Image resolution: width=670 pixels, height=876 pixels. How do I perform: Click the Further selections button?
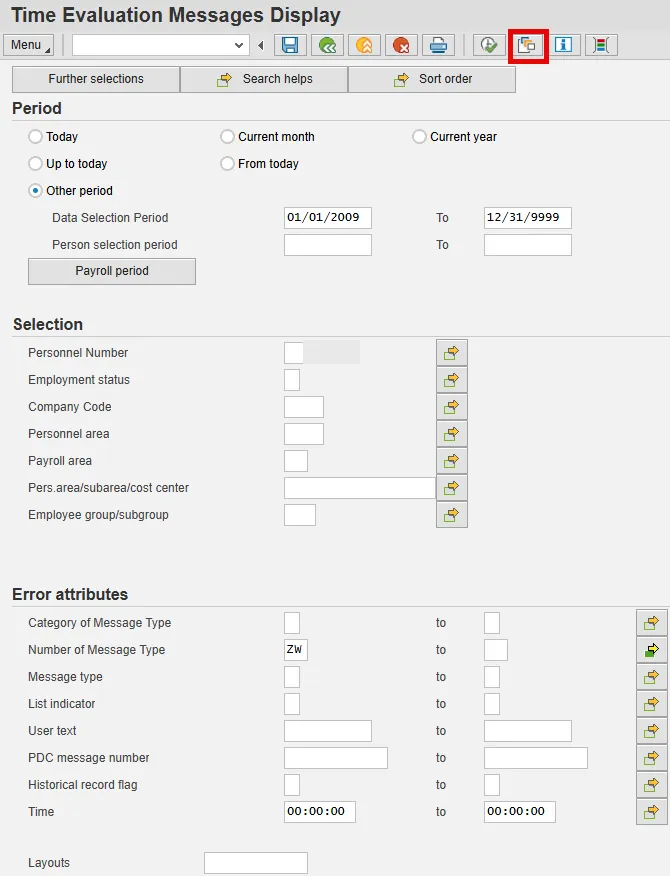point(96,79)
